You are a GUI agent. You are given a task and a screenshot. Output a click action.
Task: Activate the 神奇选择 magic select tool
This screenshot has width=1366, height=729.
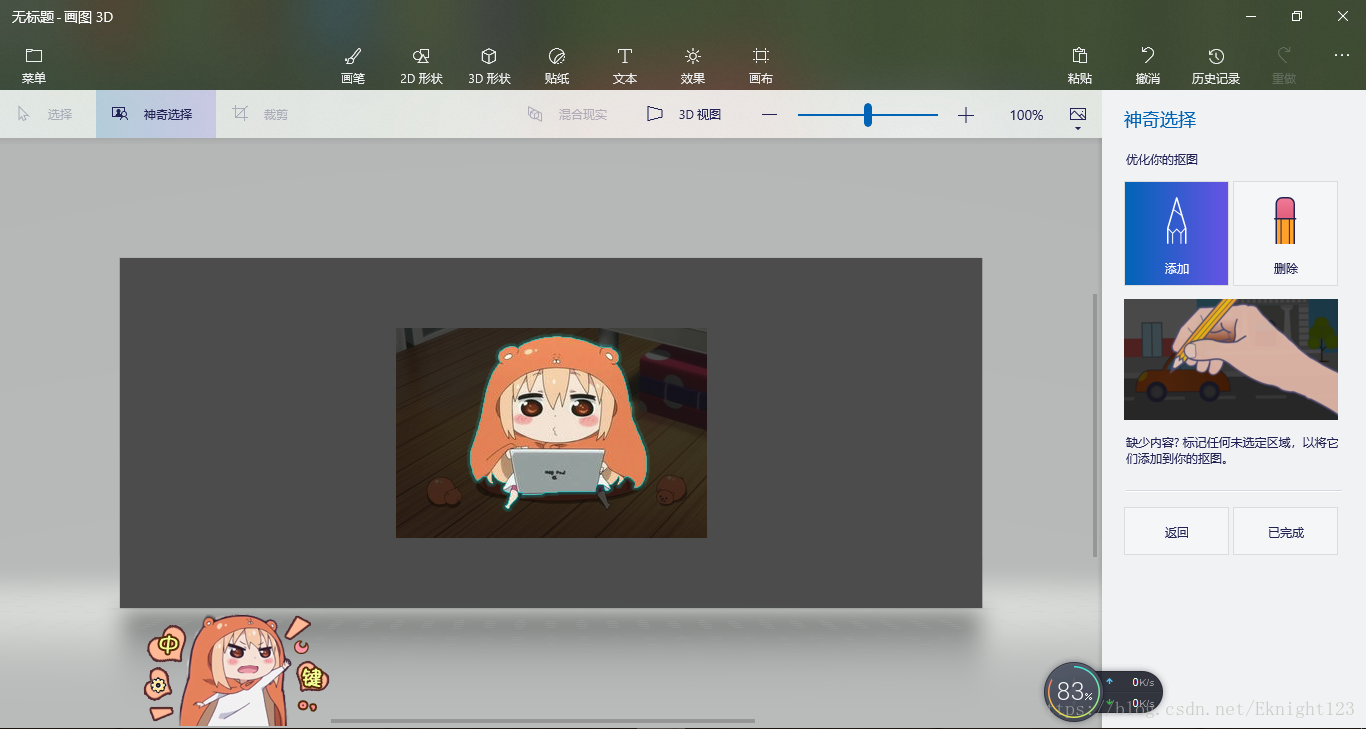pos(156,114)
